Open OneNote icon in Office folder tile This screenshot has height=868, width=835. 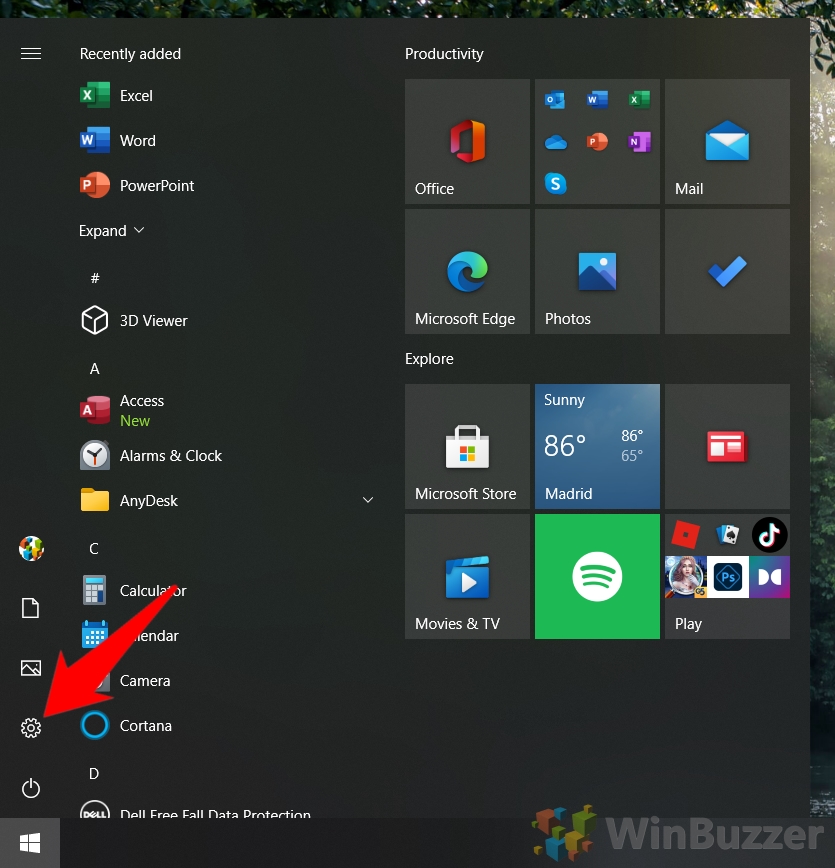tap(640, 142)
